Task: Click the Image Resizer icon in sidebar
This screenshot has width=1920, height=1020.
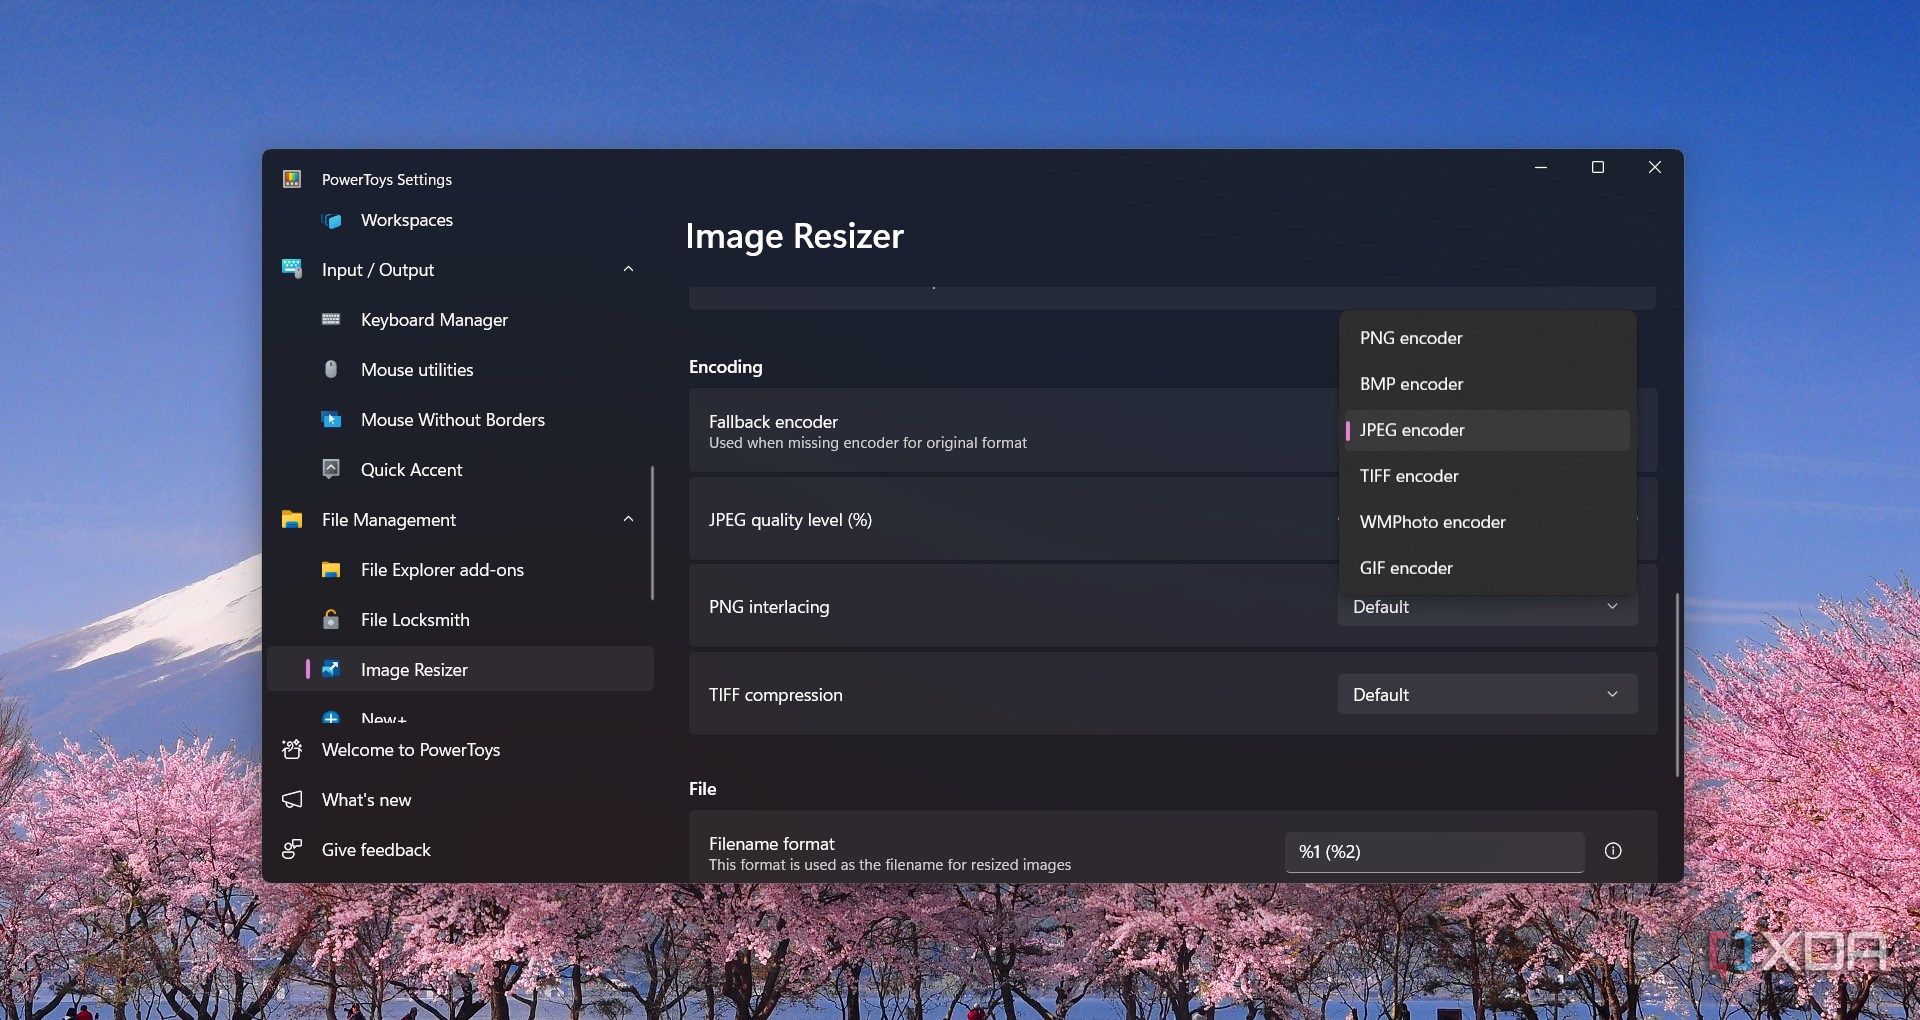Action: pyautogui.click(x=331, y=669)
